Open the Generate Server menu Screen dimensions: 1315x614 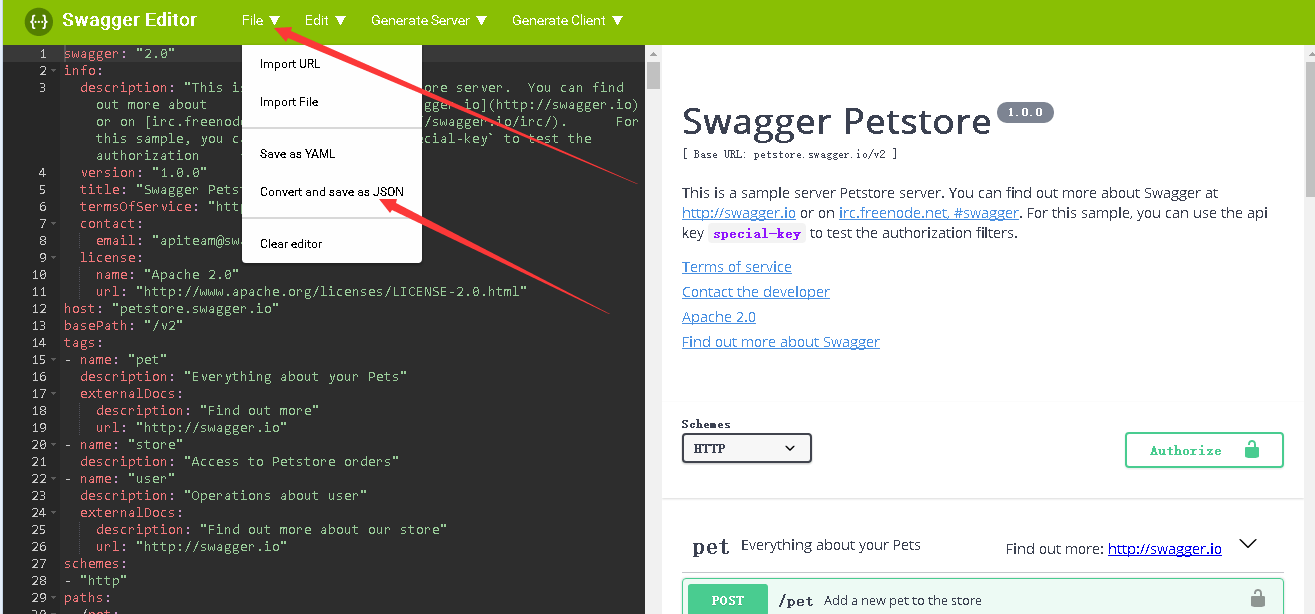click(x=429, y=20)
